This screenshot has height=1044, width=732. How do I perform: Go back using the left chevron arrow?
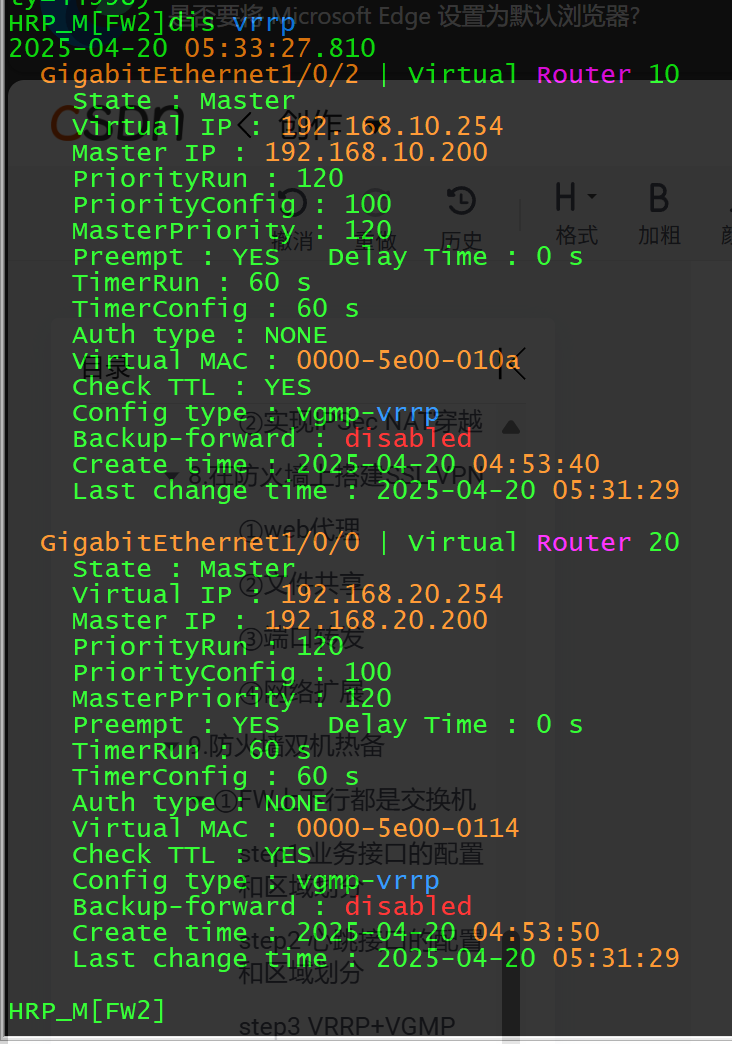(245, 125)
